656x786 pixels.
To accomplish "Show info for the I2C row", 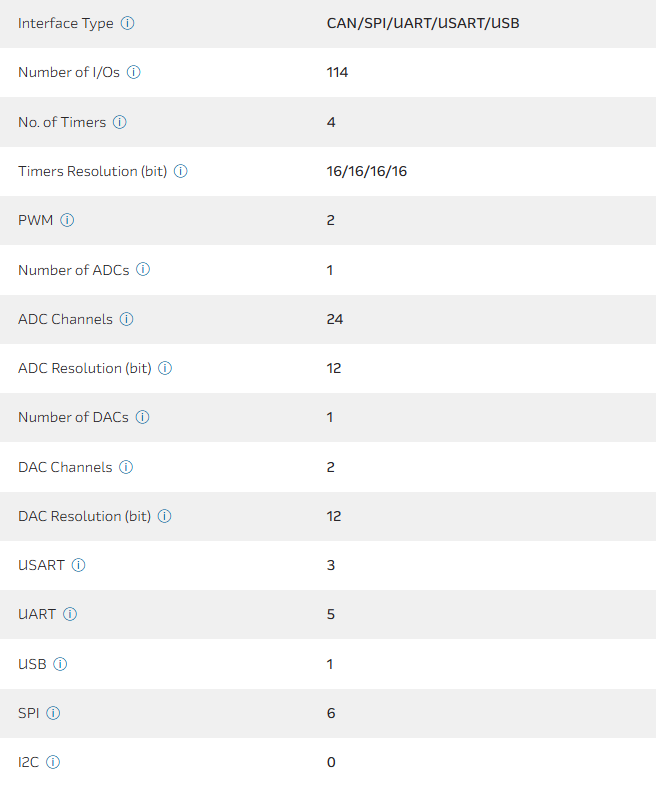I will point(54,762).
